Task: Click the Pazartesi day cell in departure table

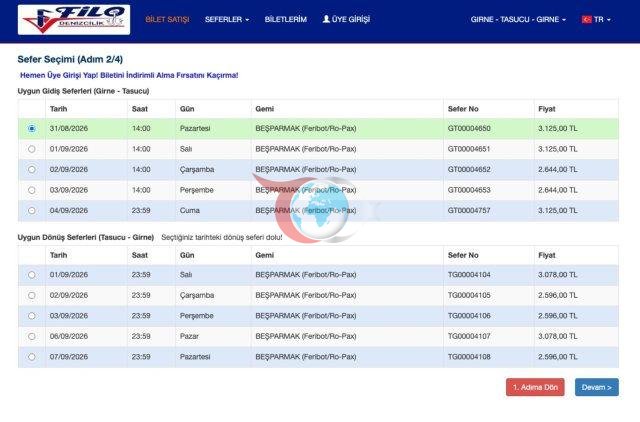Action: (195, 129)
